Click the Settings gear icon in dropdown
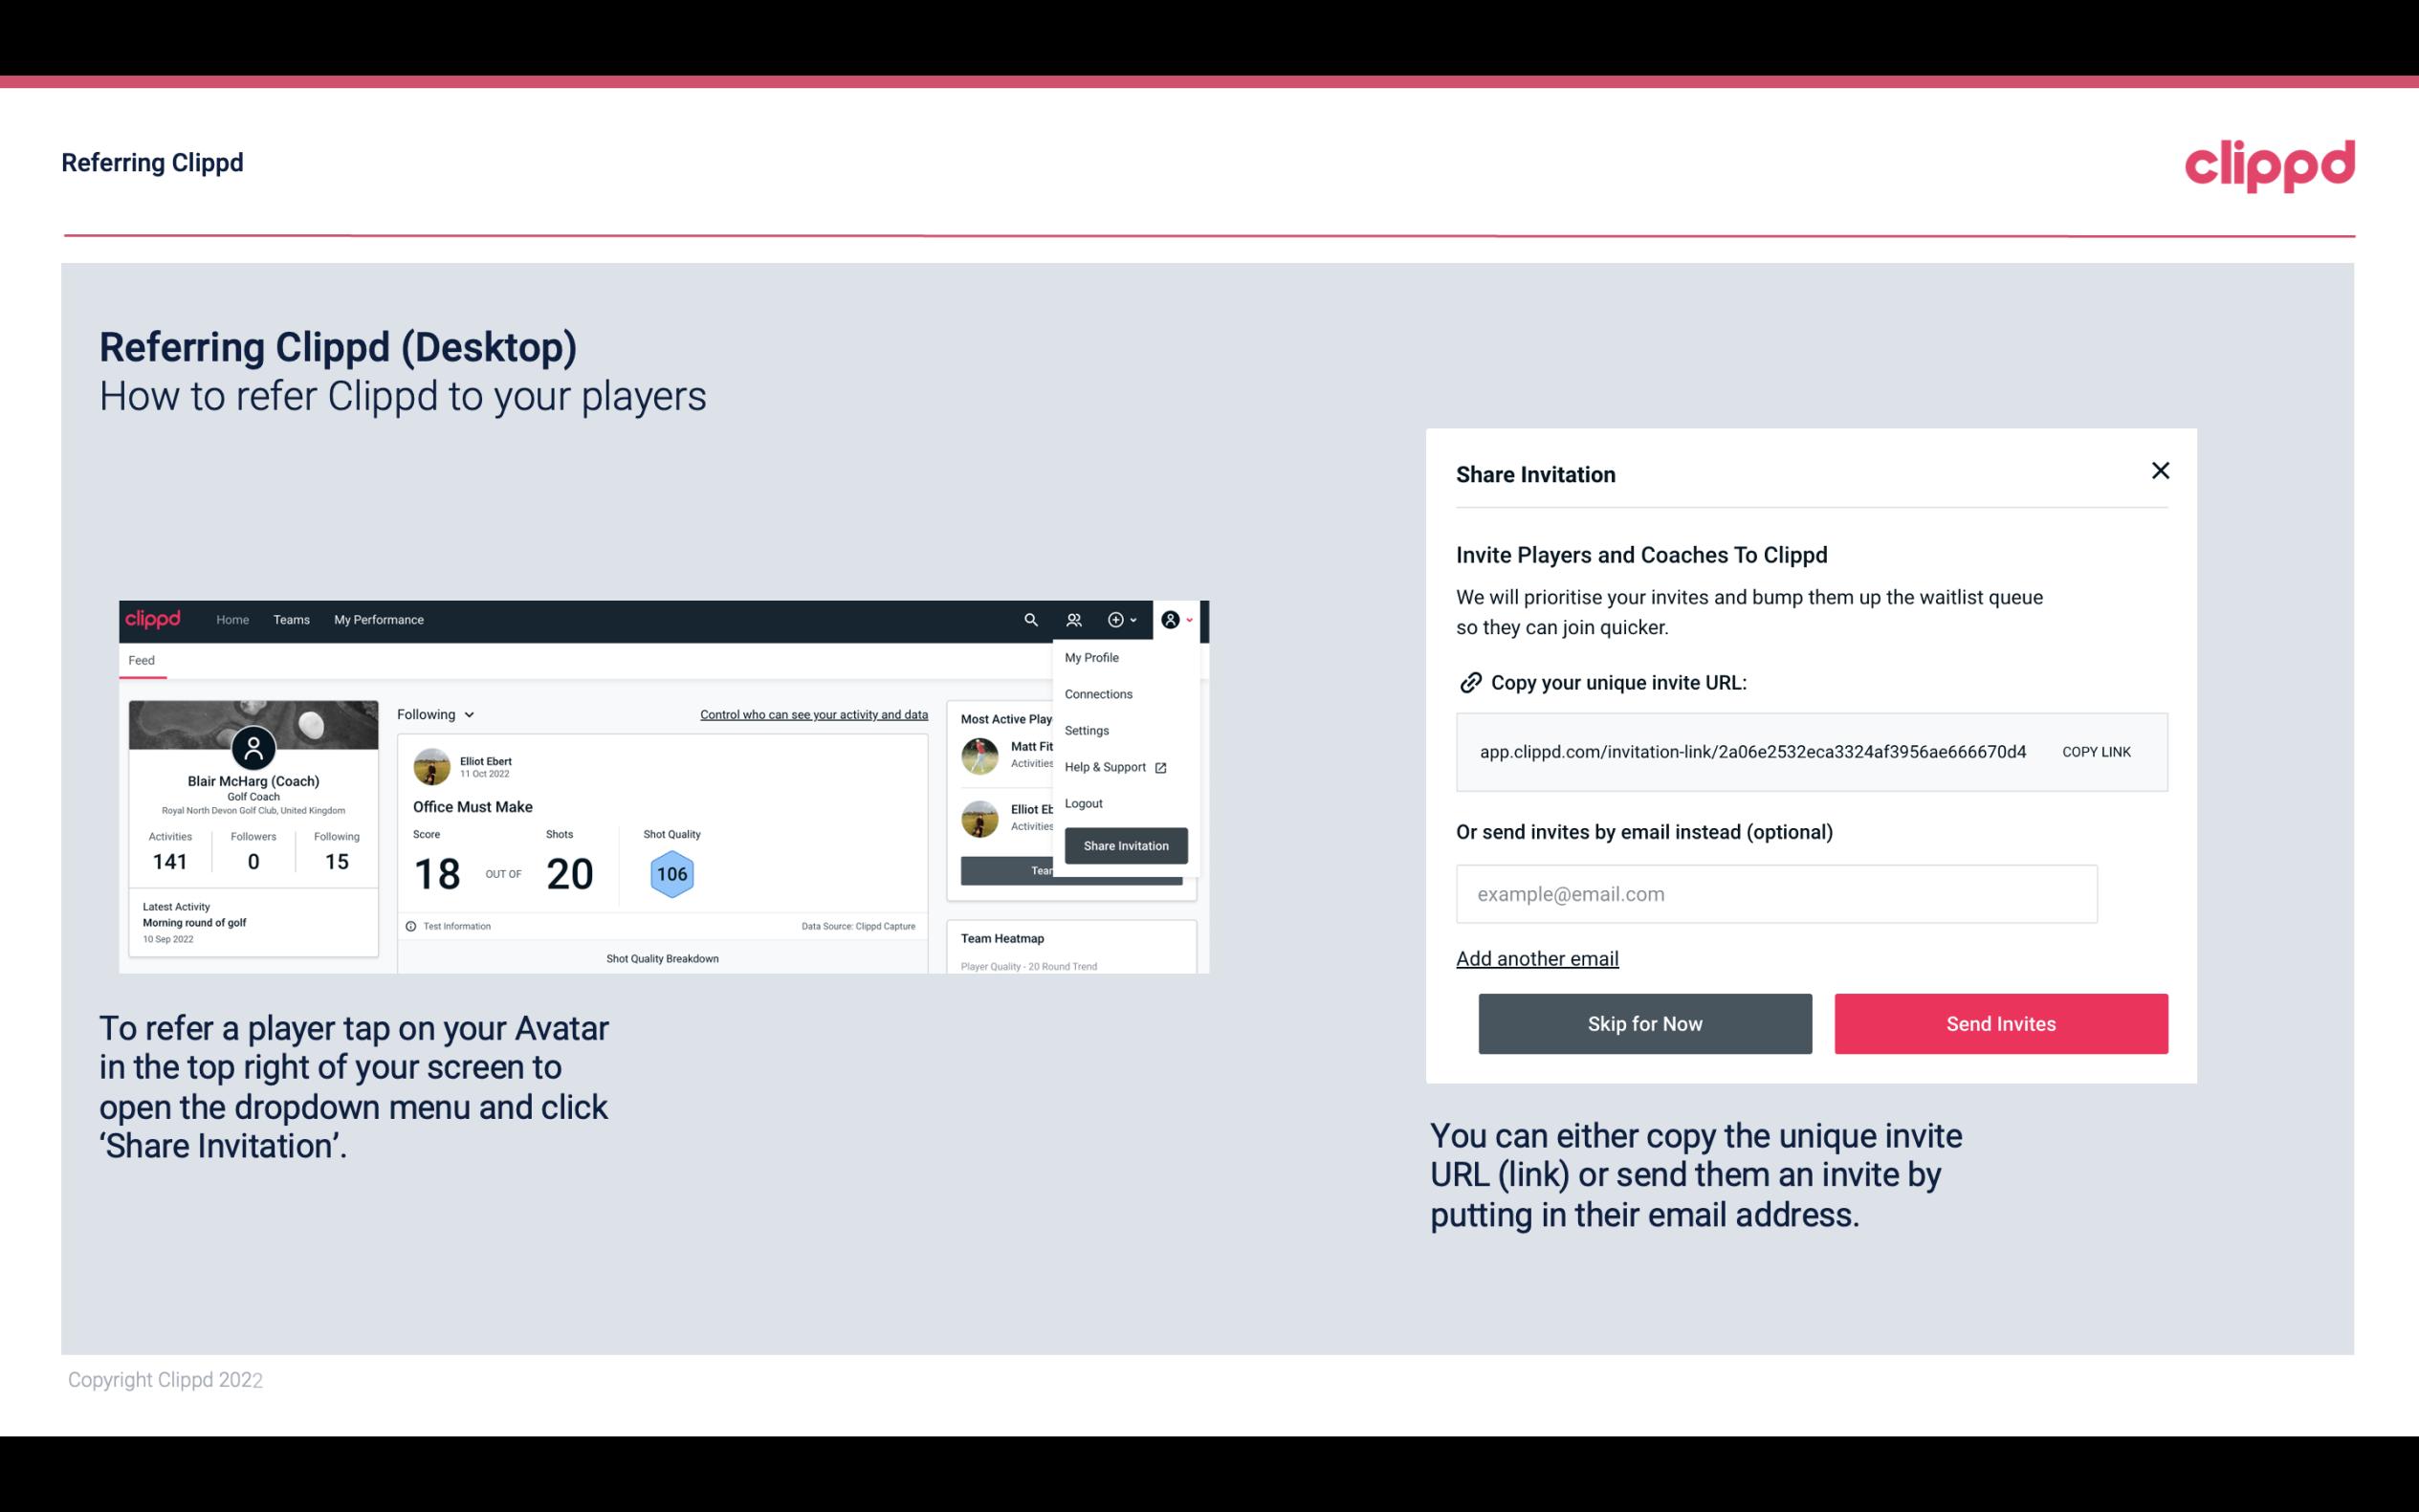The width and height of the screenshot is (2419, 1512). click(1085, 730)
